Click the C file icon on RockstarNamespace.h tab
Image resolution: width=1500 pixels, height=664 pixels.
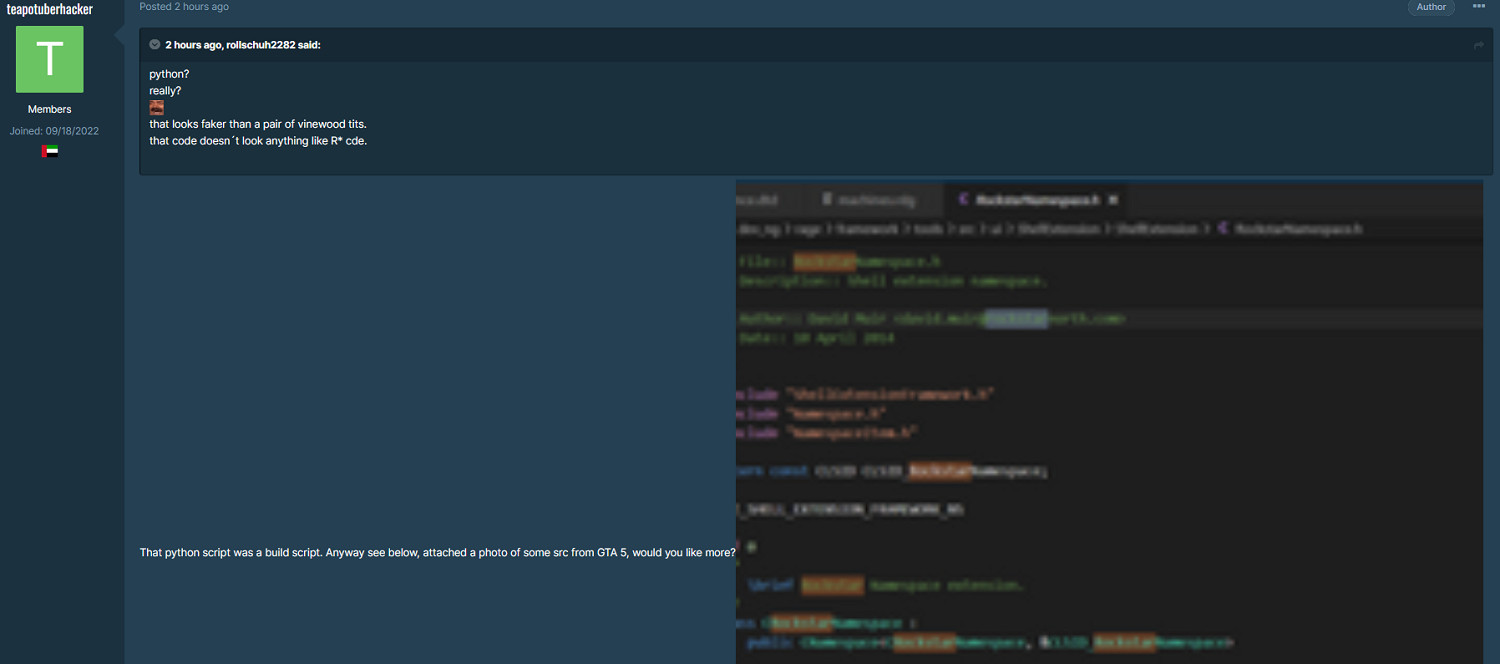tap(963, 199)
